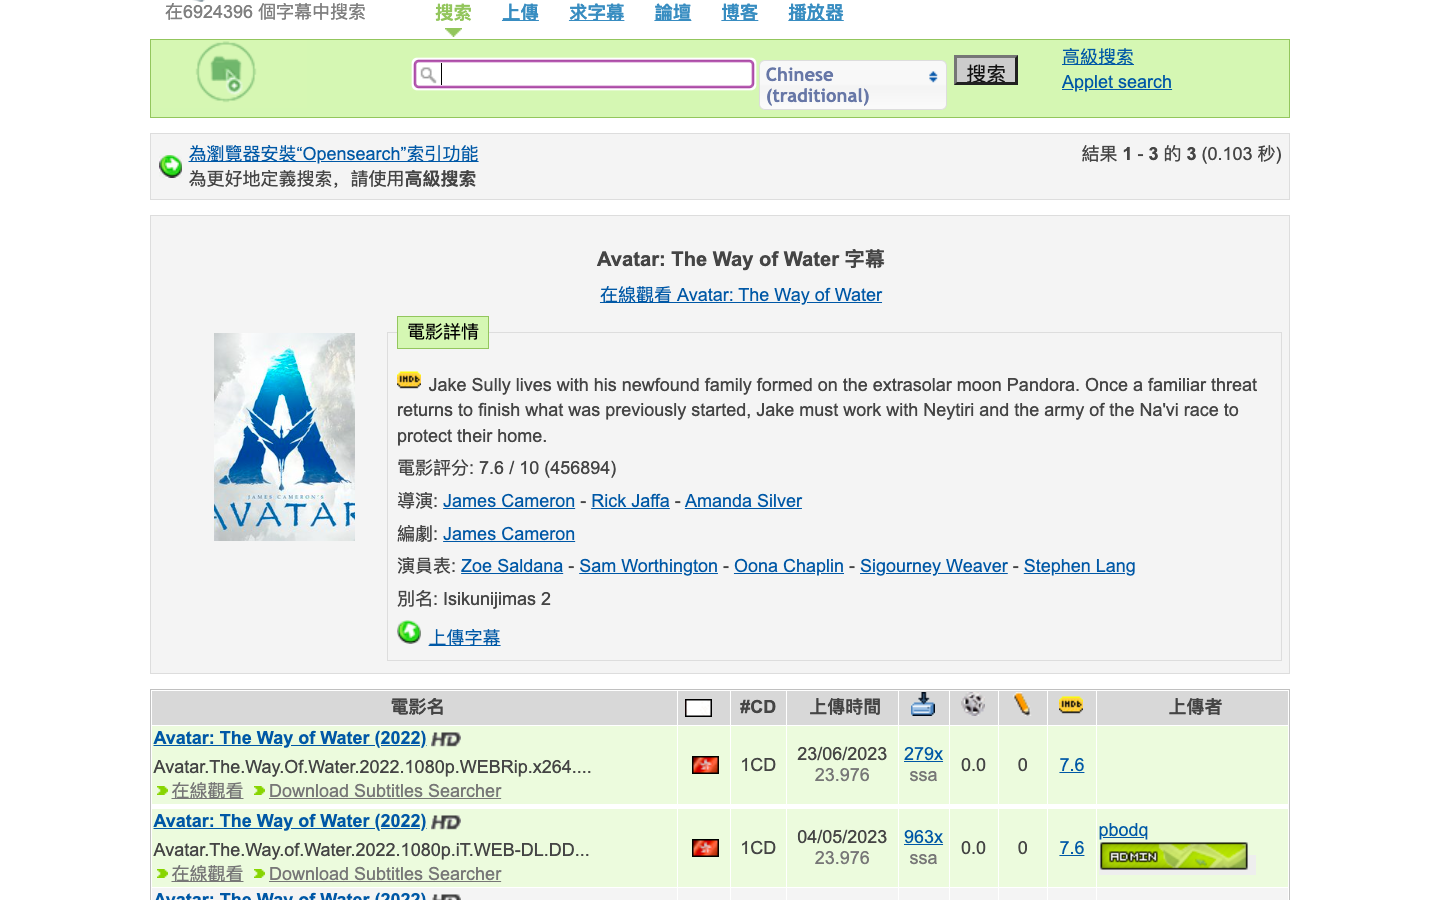Click the green plus icon beside 上傳字幕

[x=409, y=632]
